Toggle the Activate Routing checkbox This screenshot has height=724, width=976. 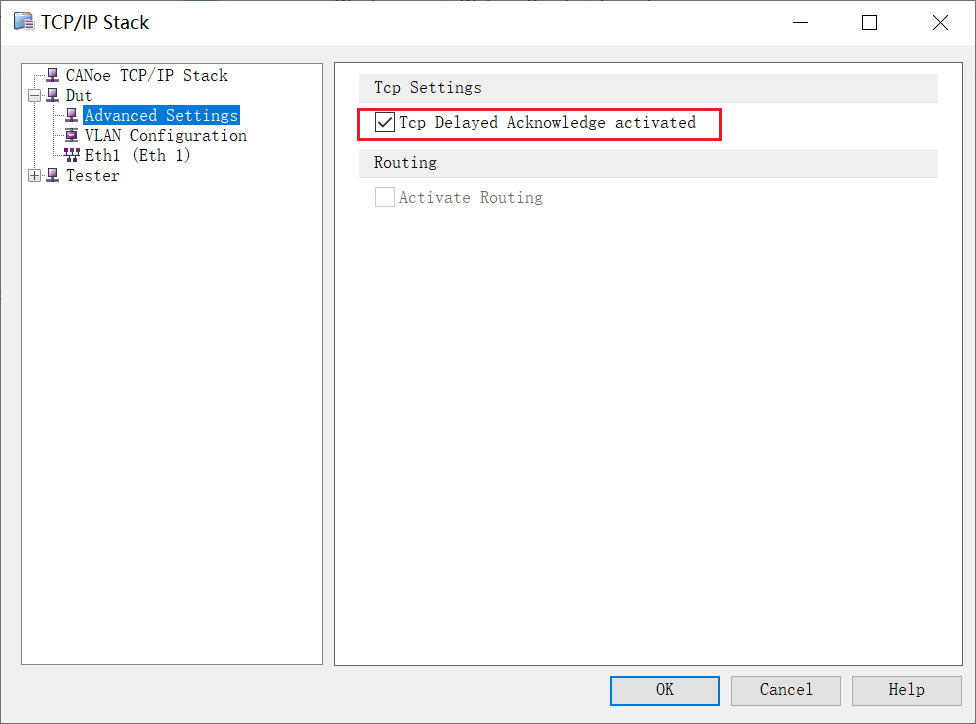[385, 197]
